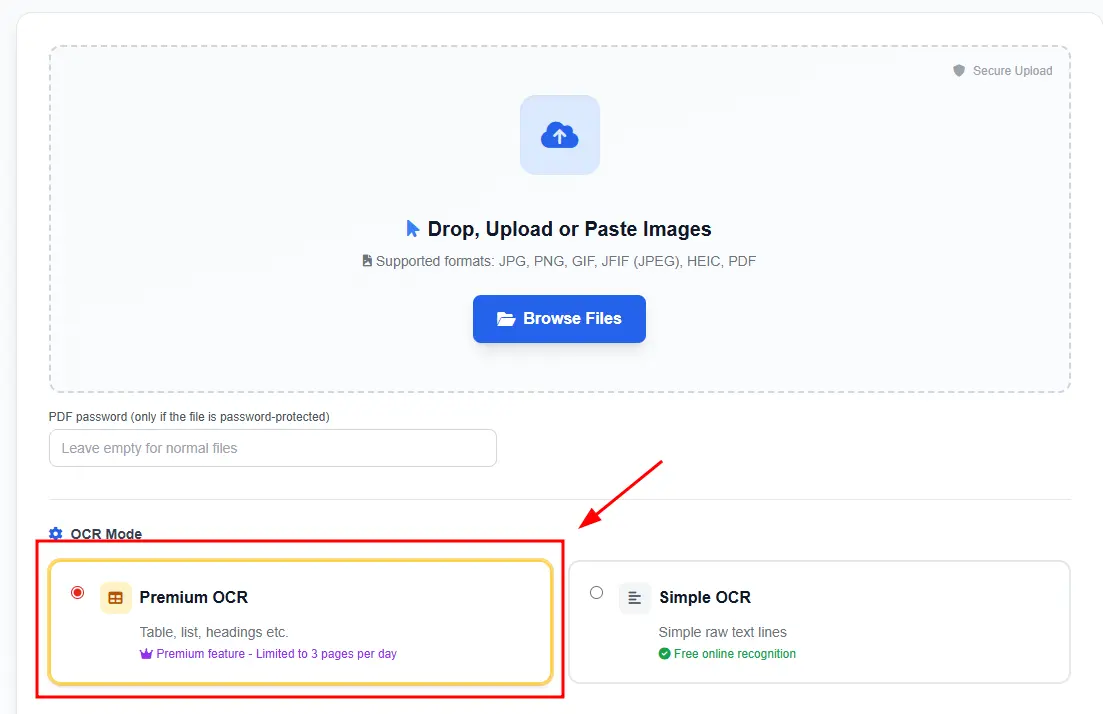The width and height of the screenshot is (1103, 714).
Task: Click the orange table icon for Premium OCR
Action: coord(116,598)
